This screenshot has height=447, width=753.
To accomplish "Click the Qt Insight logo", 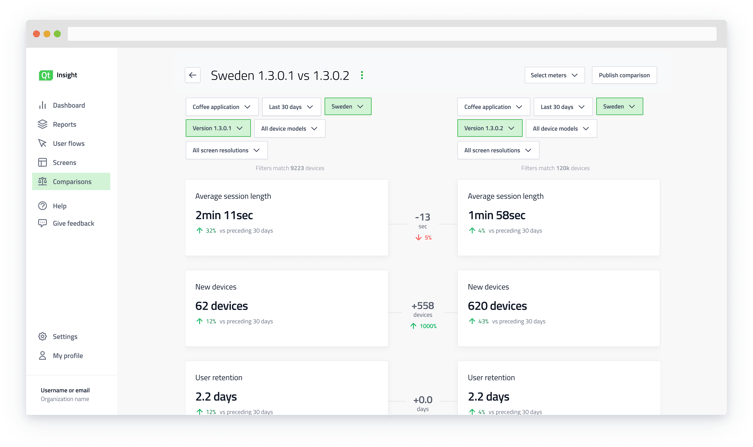I will click(46, 75).
